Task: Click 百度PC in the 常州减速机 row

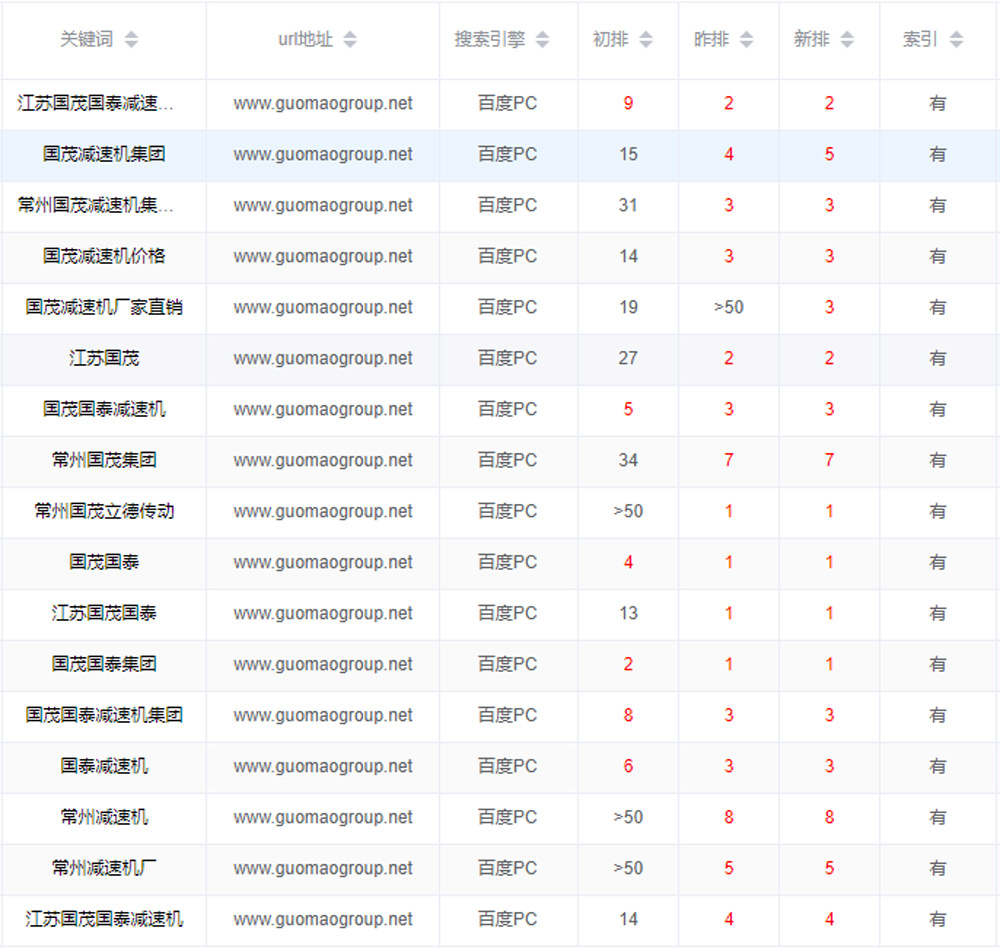Action: coord(507,817)
